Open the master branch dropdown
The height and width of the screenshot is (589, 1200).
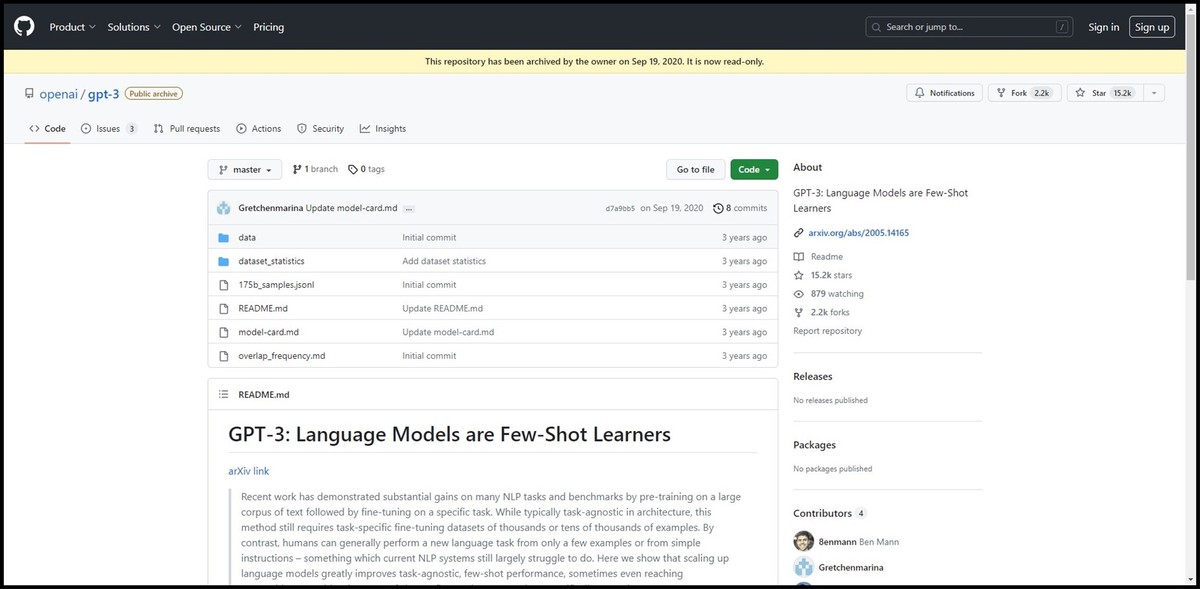(x=245, y=170)
